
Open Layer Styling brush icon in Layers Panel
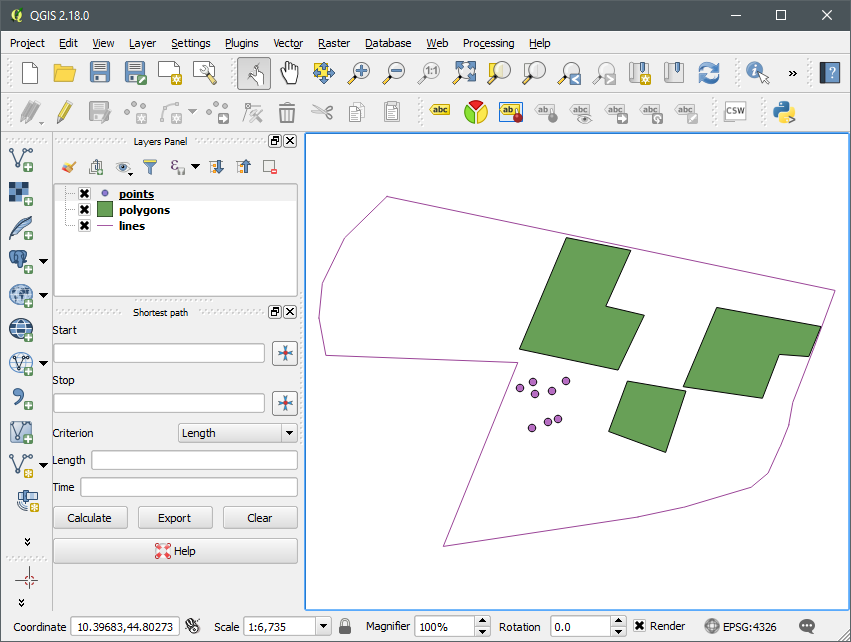[x=68, y=167]
